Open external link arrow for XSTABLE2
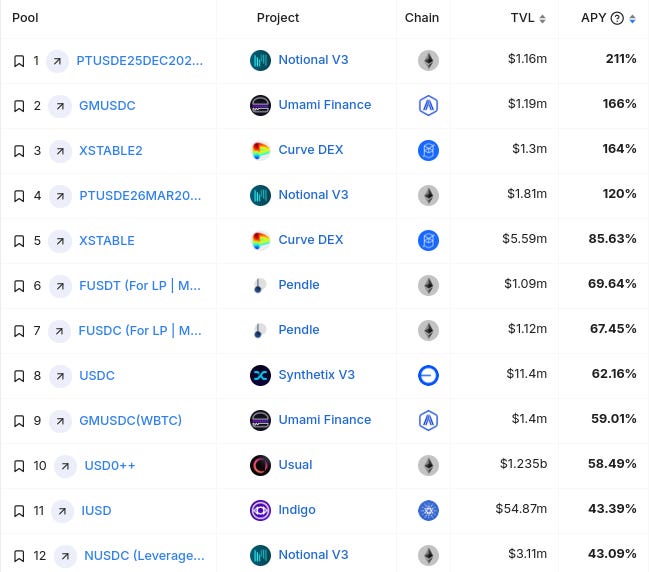 pos(60,151)
